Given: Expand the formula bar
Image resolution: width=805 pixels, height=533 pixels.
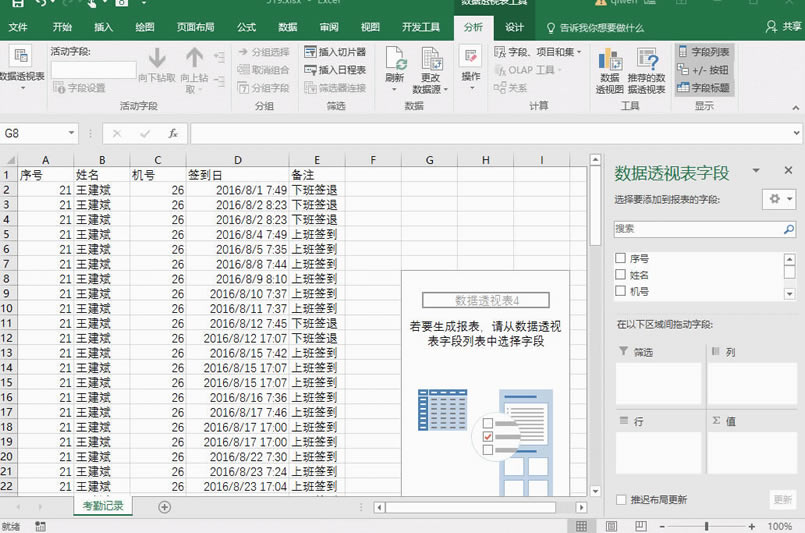Looking at the screenshot, I should point(796,133).
